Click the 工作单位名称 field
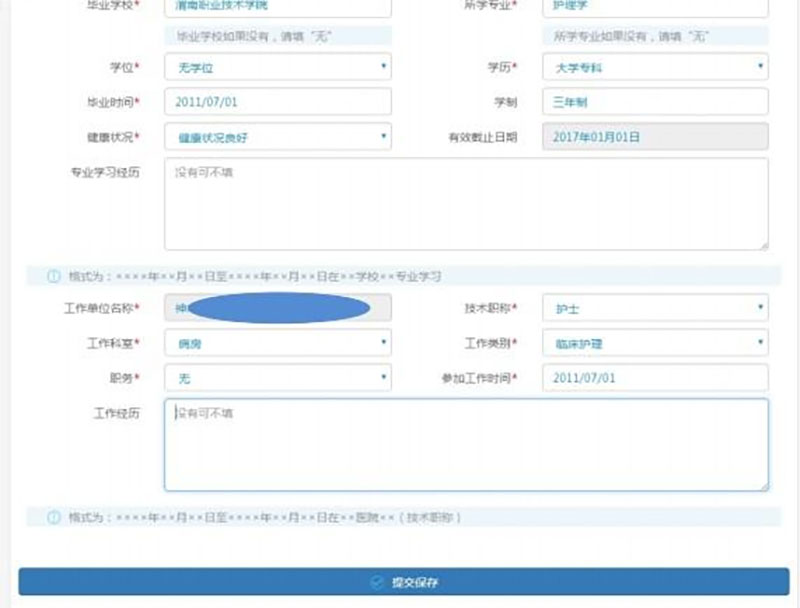Image resolution: width=800 pixels, height=608 pixels. point(277,309)
